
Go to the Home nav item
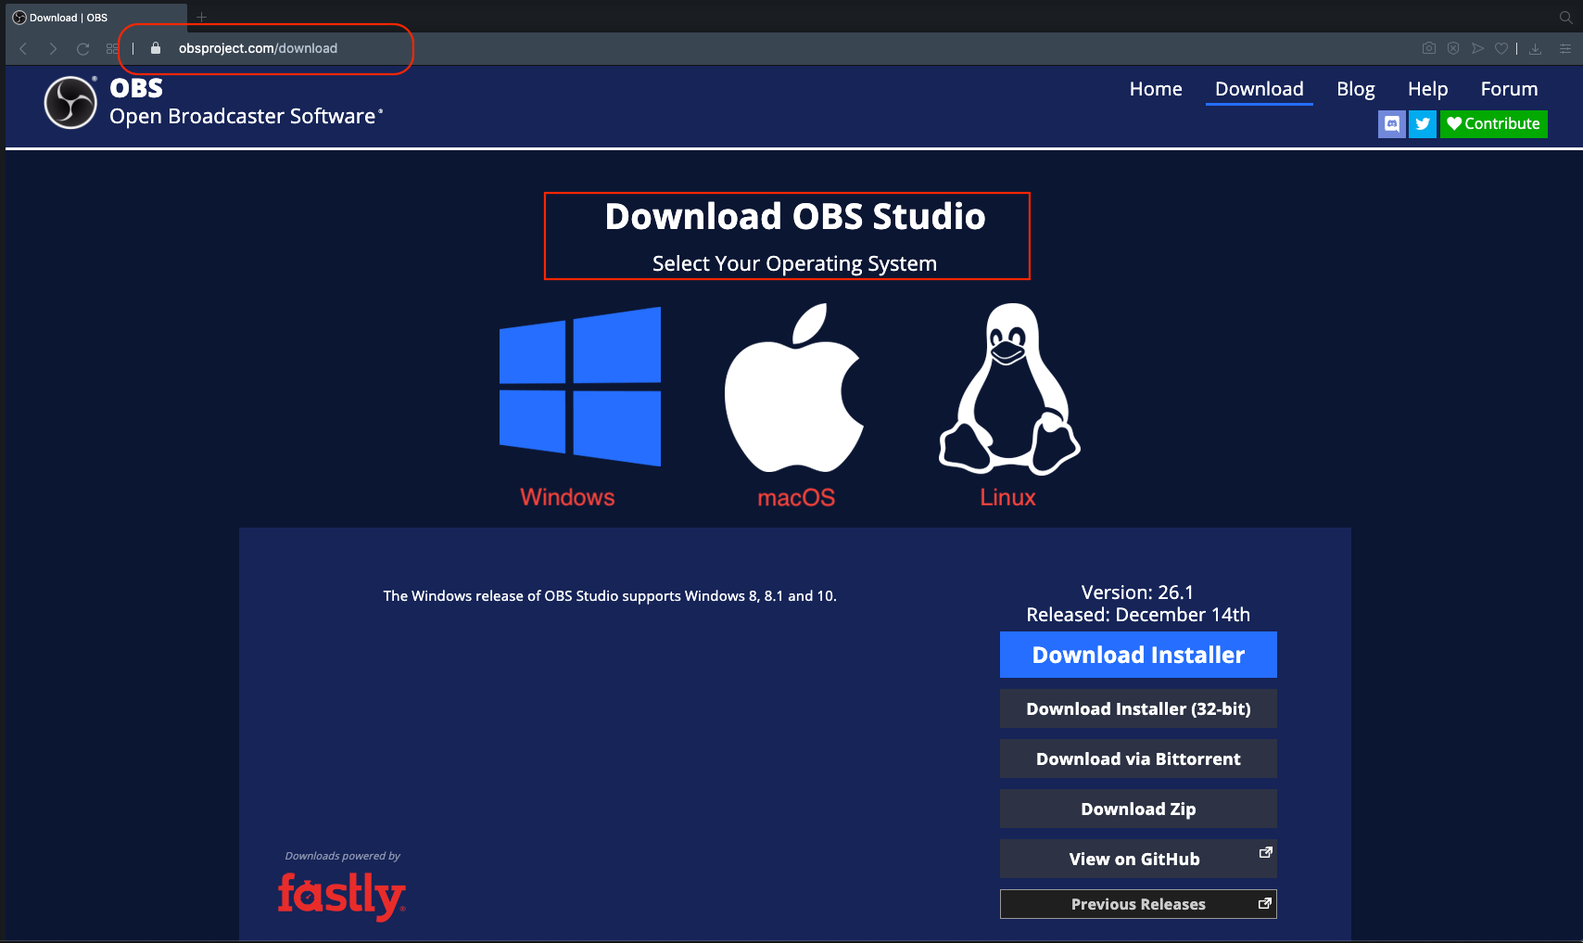[x=1155, y=89]
